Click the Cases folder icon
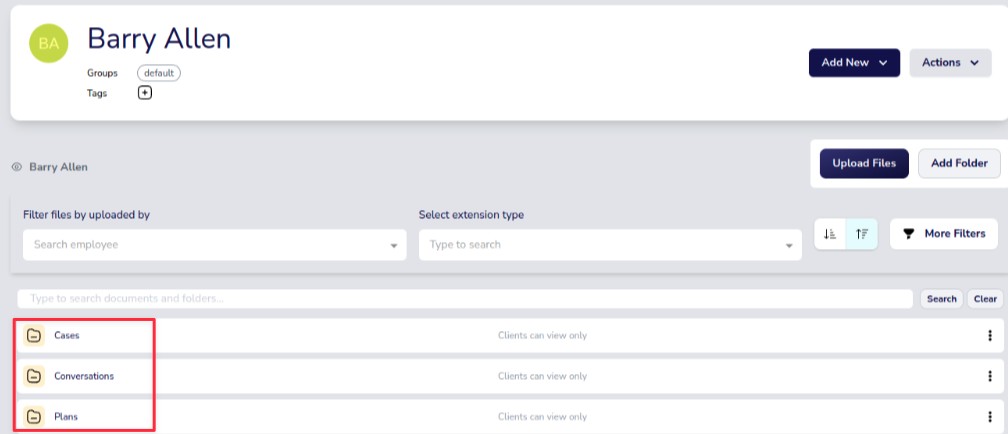This screenshot has height=434, width=1008. coord(34,336)
